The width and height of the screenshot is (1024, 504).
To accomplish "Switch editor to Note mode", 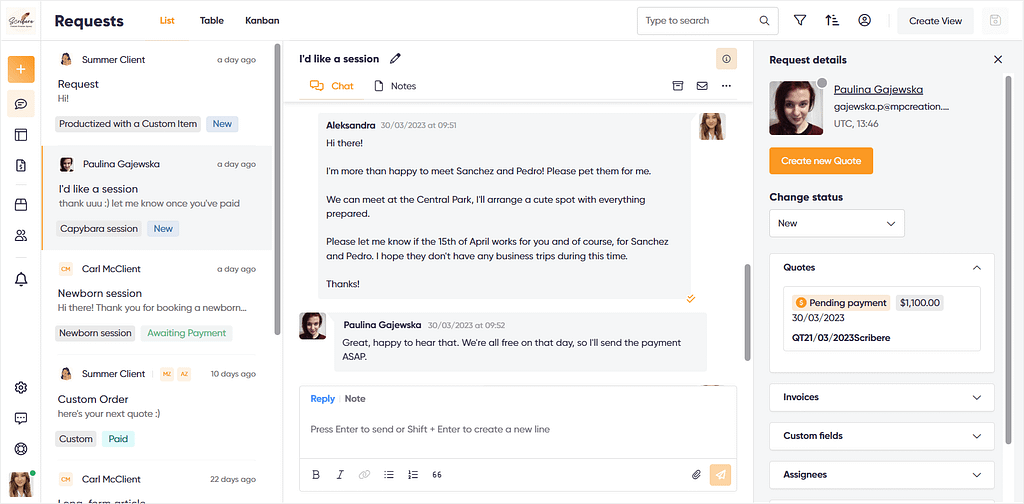I will pyautogui.click(x=355, y=398).
